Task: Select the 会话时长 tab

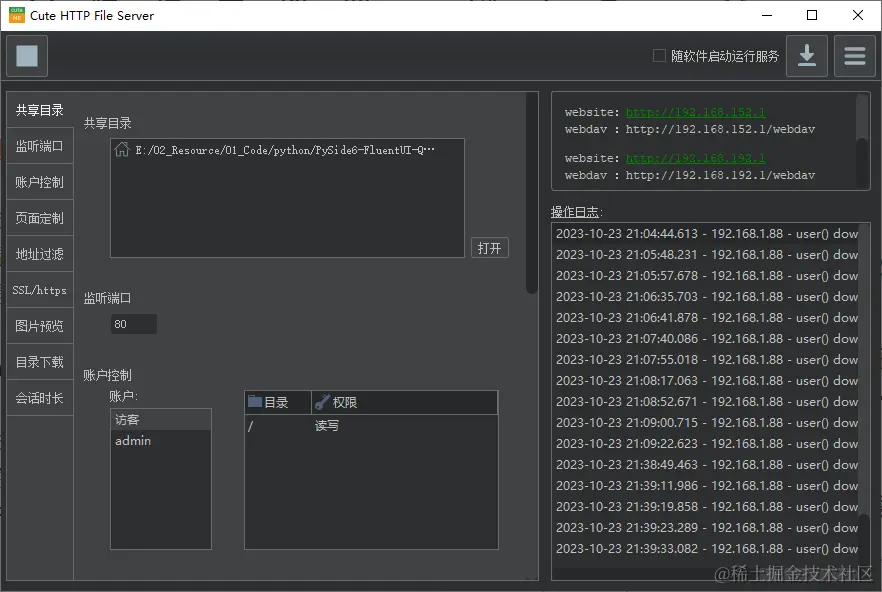Action: (x=40, y=398)
